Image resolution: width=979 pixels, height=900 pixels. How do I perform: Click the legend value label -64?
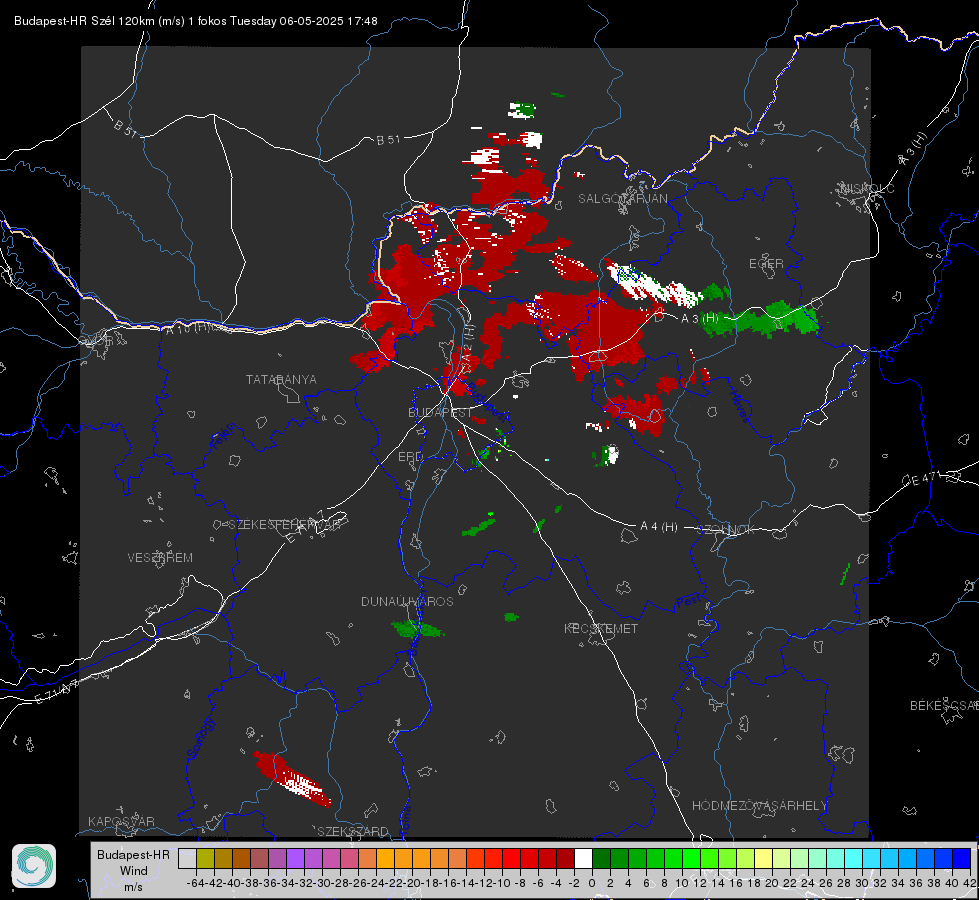(195, 883)
